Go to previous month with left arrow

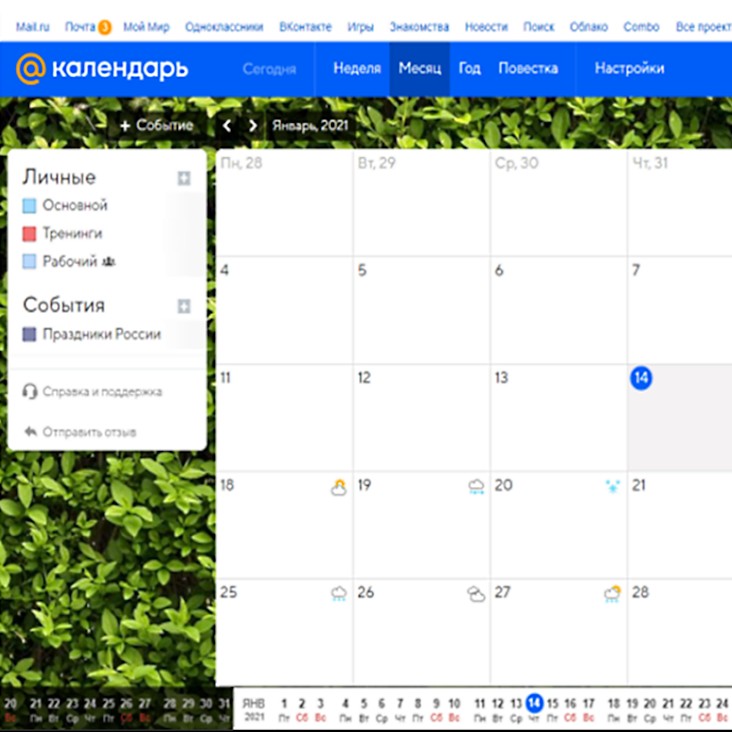coord(227,126)
